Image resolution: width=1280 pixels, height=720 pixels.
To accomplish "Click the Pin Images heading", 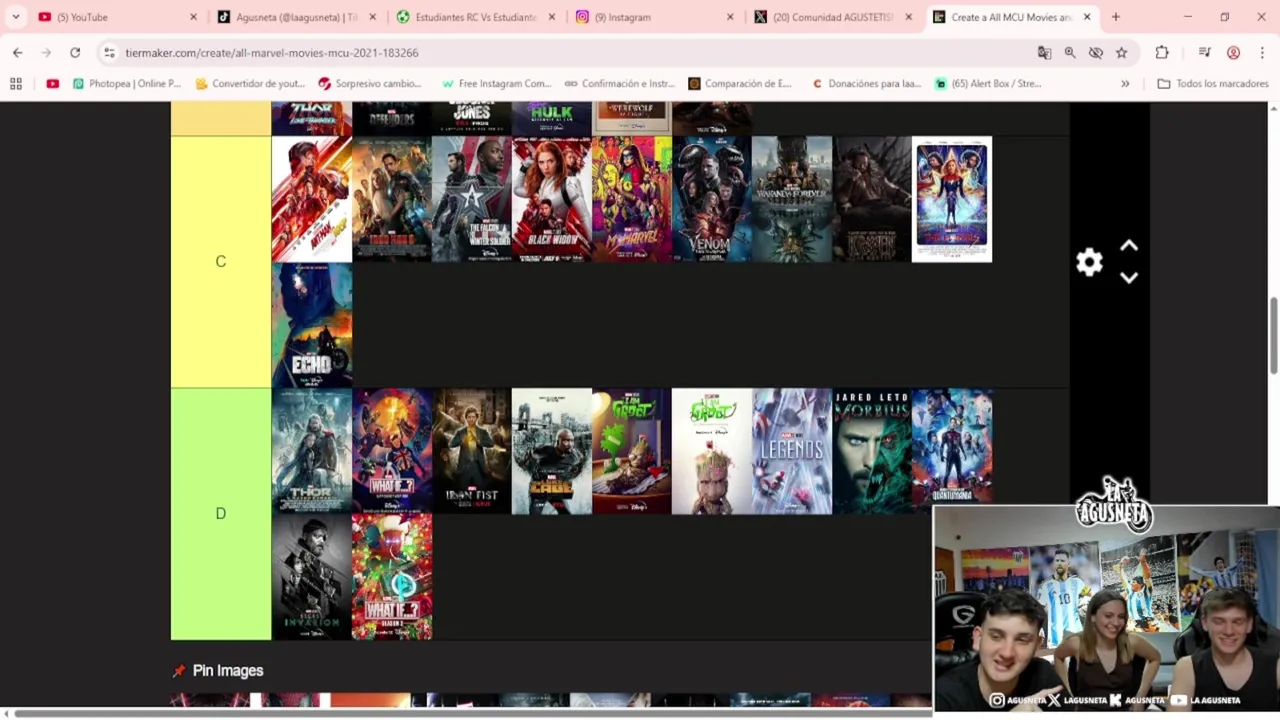I will pos(228,671).
